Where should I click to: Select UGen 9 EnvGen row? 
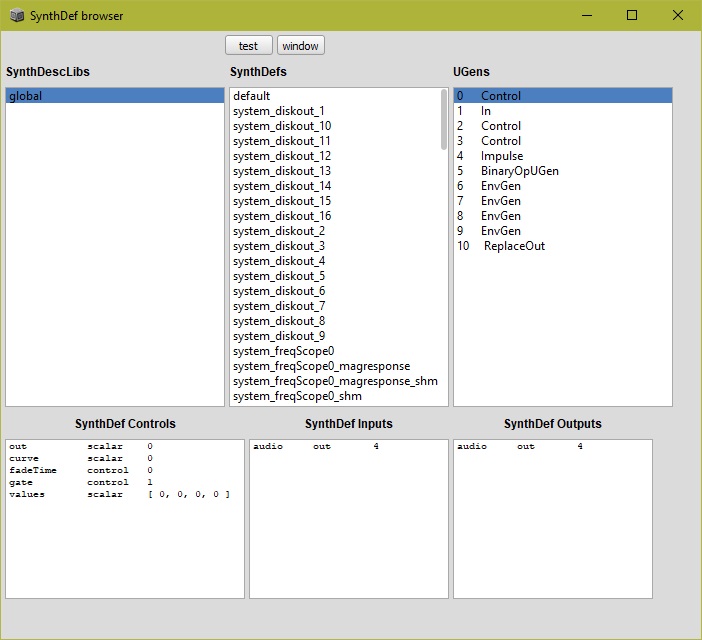(x=563, y=231)
